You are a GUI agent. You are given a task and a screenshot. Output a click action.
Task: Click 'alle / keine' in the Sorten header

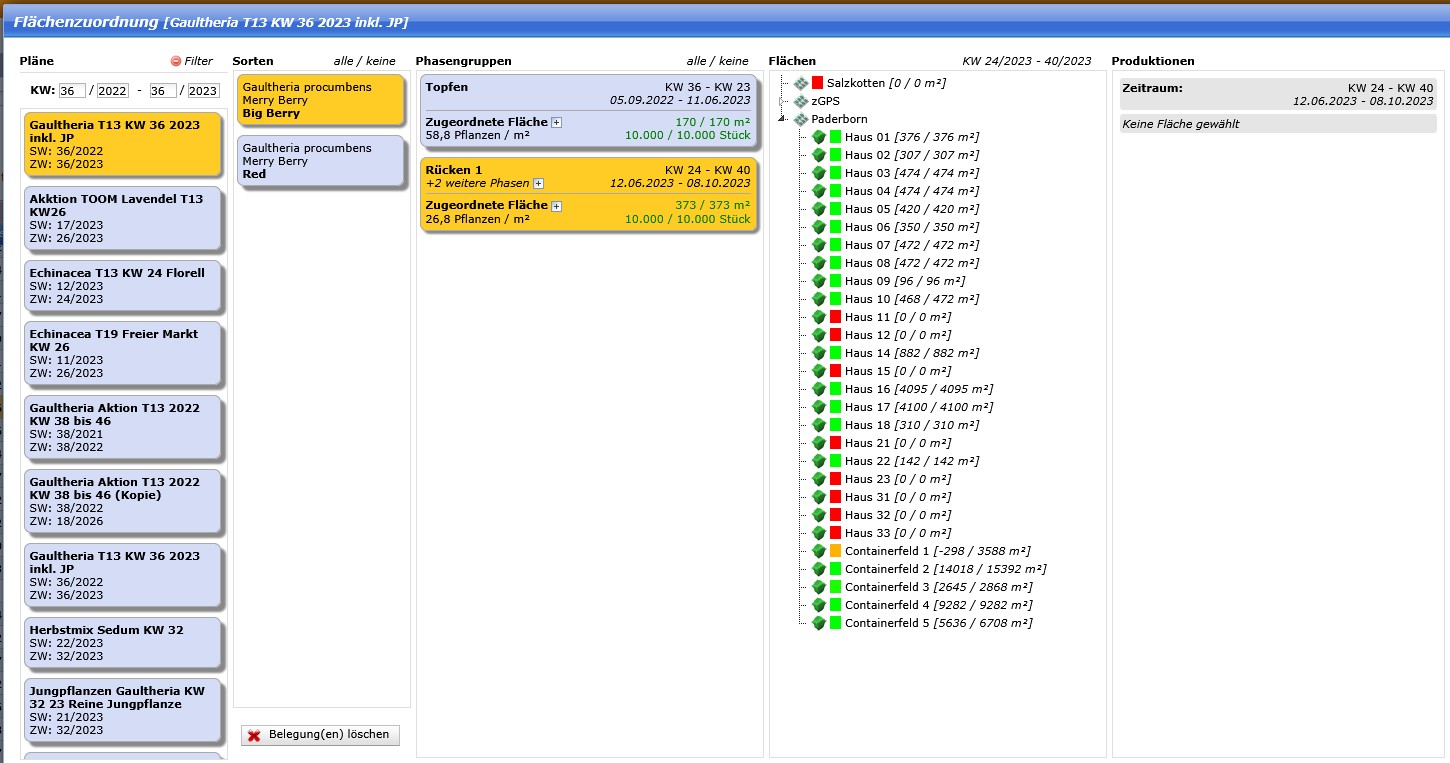pos(367,61)
